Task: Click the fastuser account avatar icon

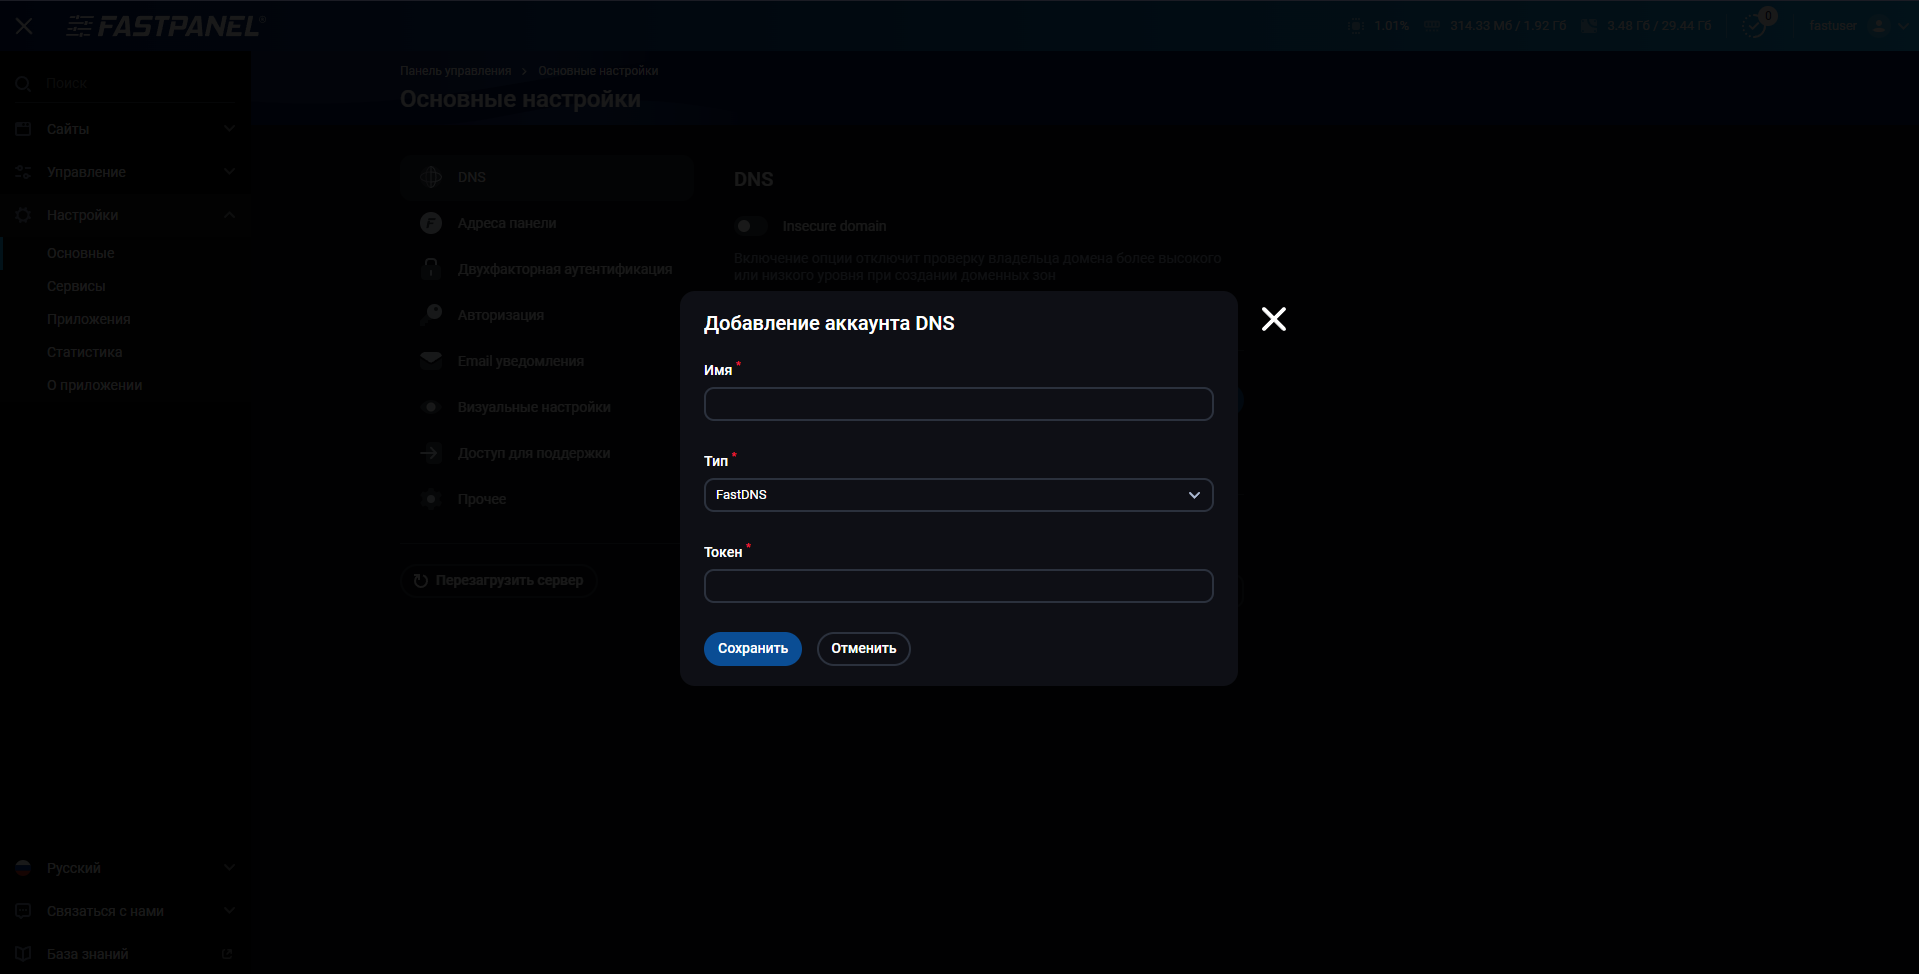Action: click(x=1879, y=26)
